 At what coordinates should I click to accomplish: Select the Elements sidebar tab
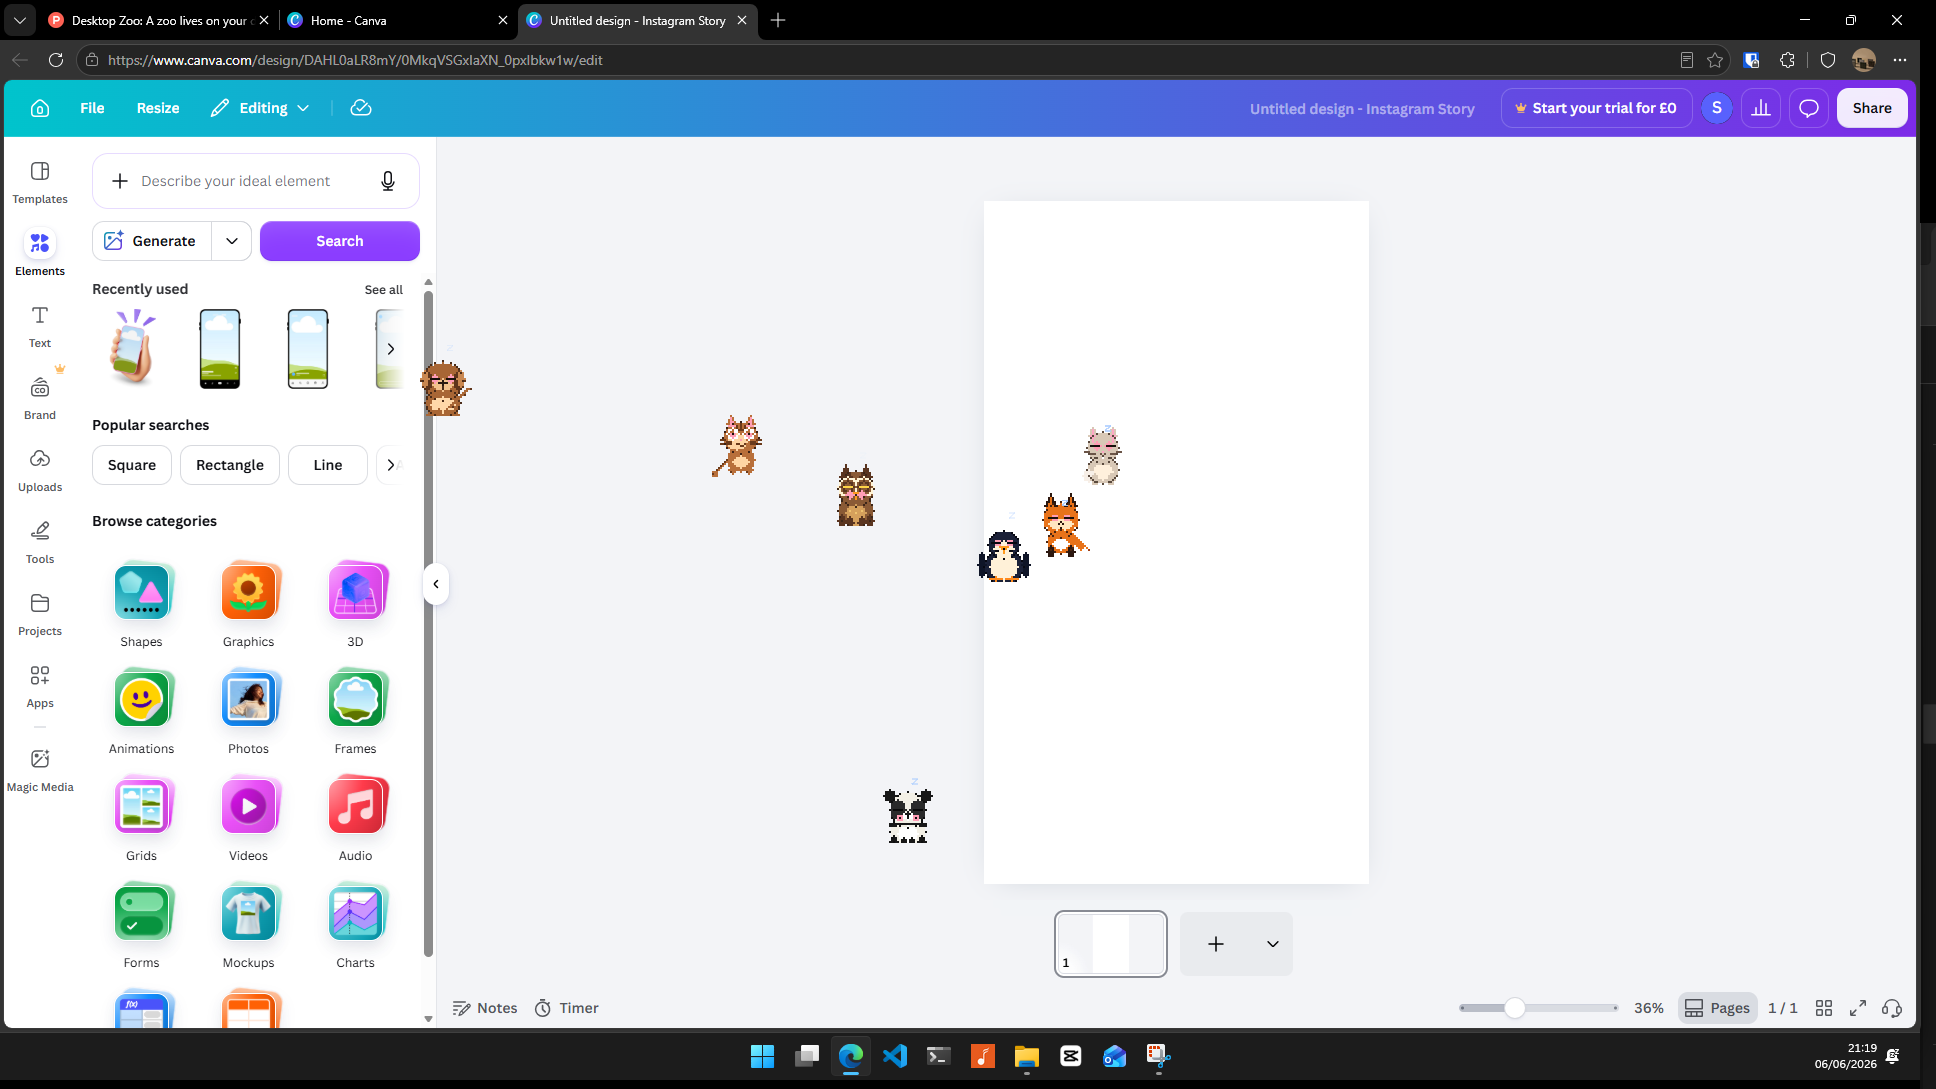pos(40,254)
